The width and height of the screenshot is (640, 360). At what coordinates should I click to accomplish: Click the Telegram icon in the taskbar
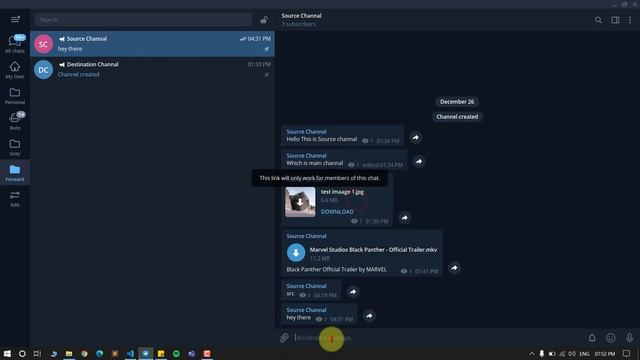coord(145,353)
